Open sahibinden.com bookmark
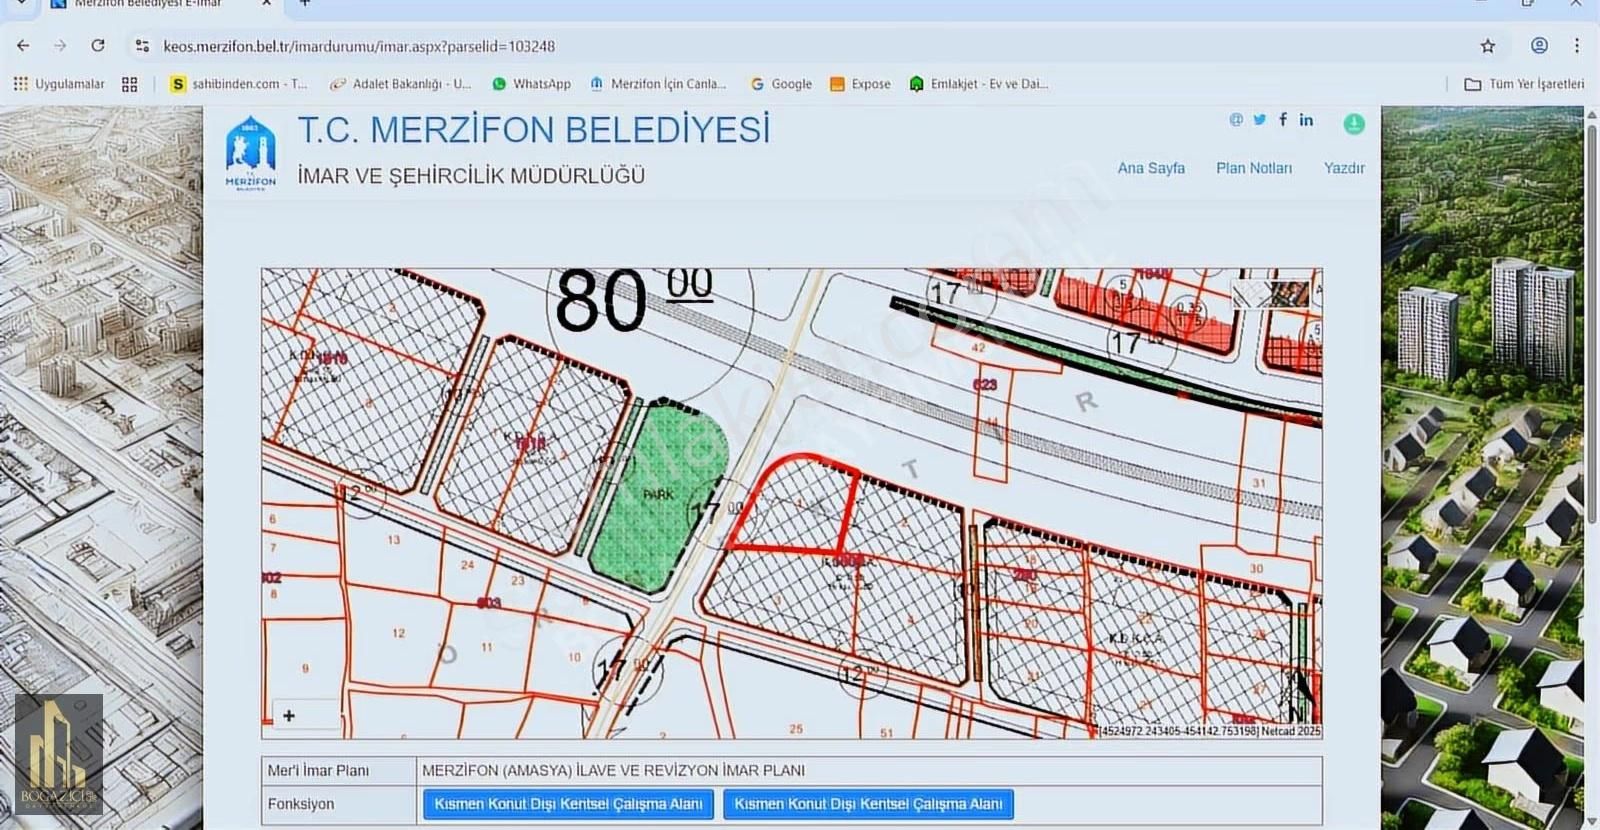1600x830 pixels. (239, 84)
